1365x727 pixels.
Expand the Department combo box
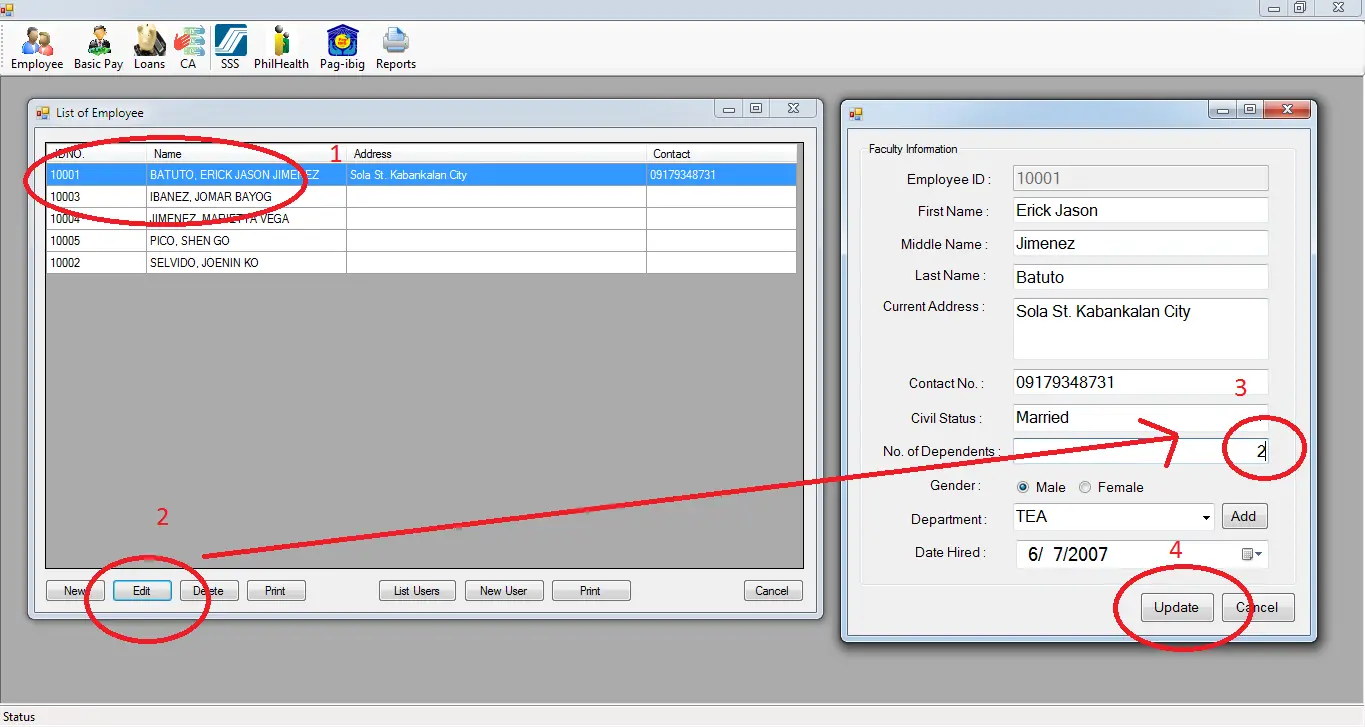1205,518
